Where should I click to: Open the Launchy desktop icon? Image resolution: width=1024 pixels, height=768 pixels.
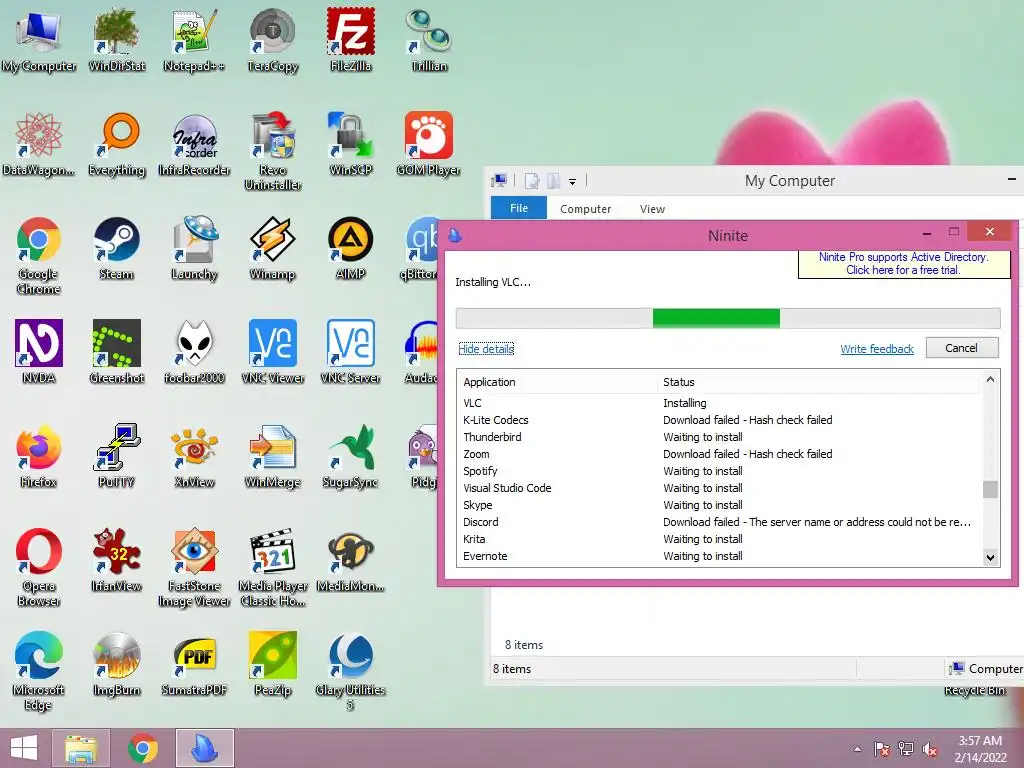pos(194,248)
